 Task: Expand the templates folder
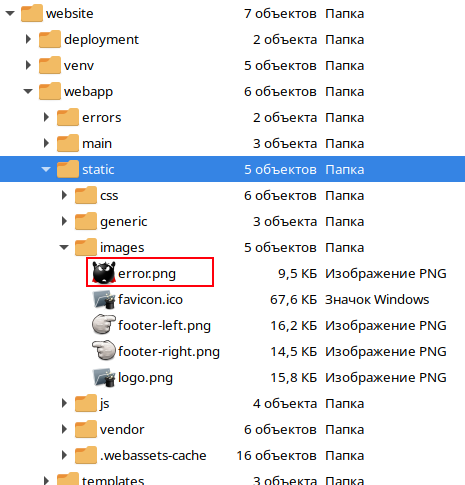pos(46,480)
